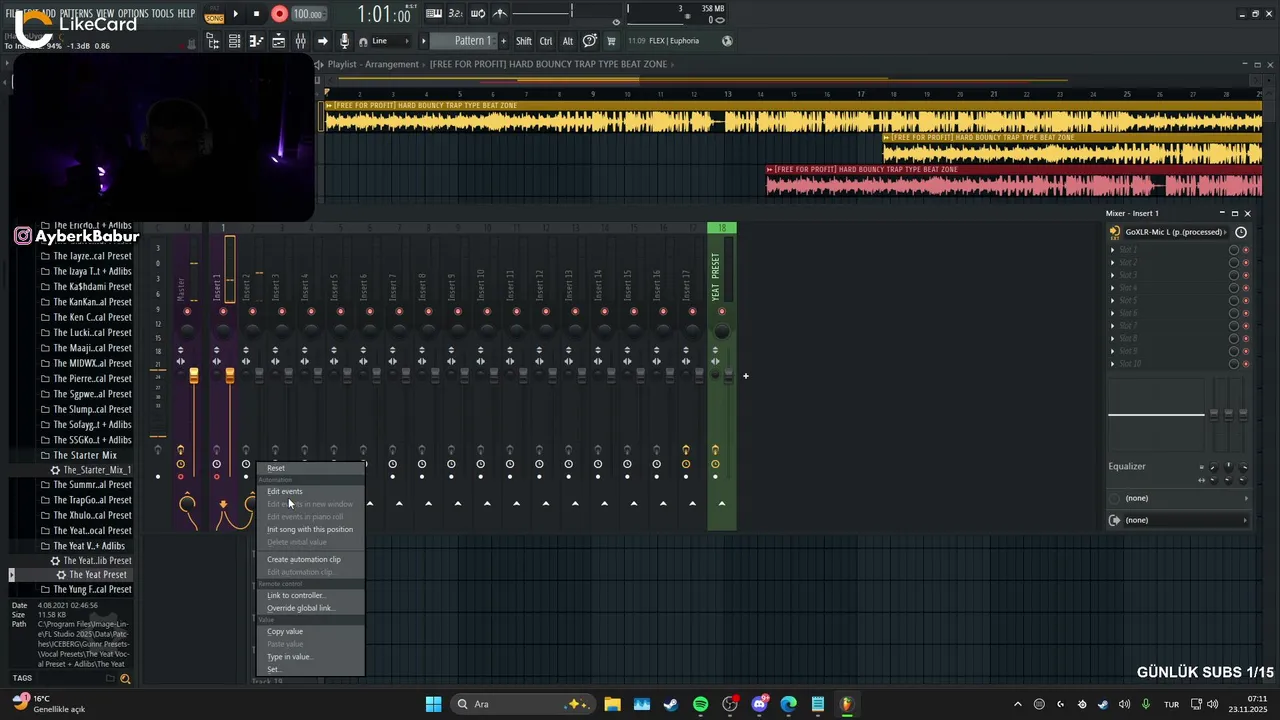Toggle mute LED on YEAT PRESET track
Viewport: 1280px width, 720px height.
(x=723, y=311)
